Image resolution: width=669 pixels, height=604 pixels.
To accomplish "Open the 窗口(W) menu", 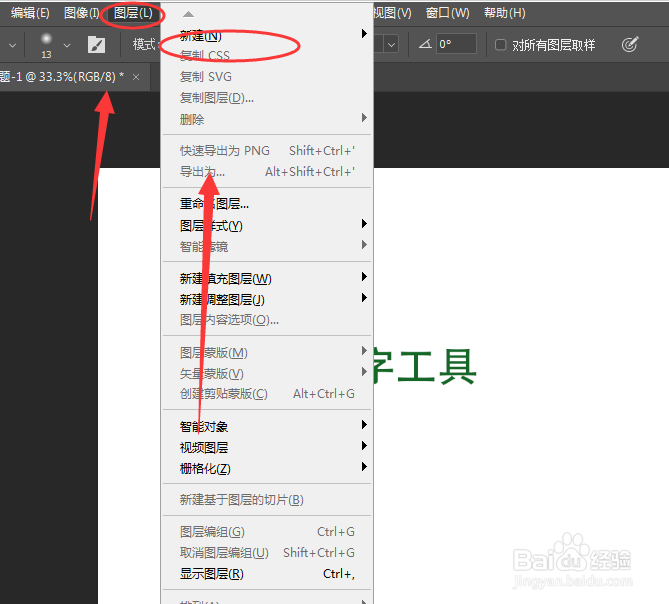I will [448, 13].
